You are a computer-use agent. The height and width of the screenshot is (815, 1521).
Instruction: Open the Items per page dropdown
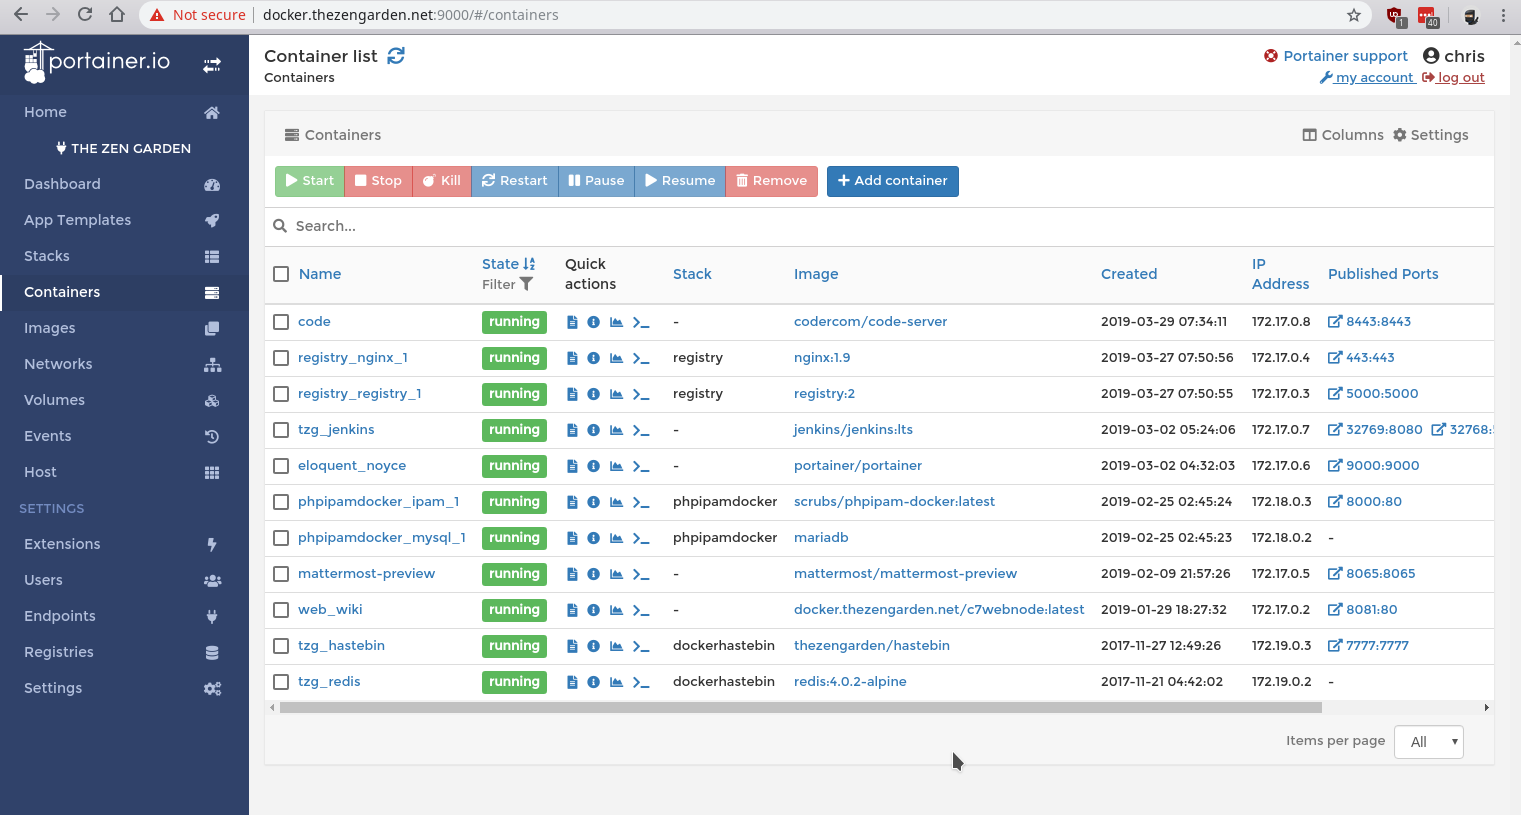[x=1429, y=742]
